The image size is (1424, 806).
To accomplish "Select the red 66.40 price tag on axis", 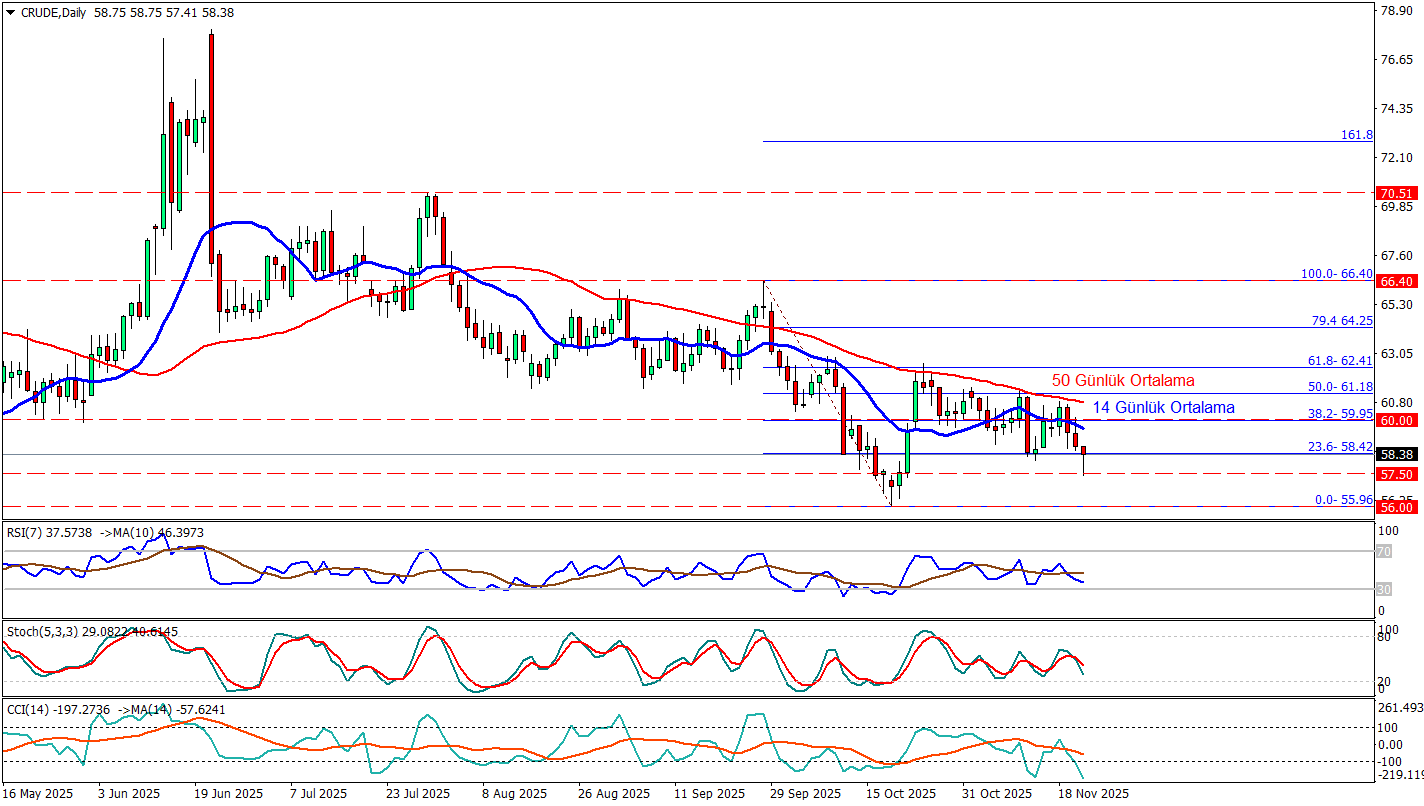I will [x=1394, y=282].
